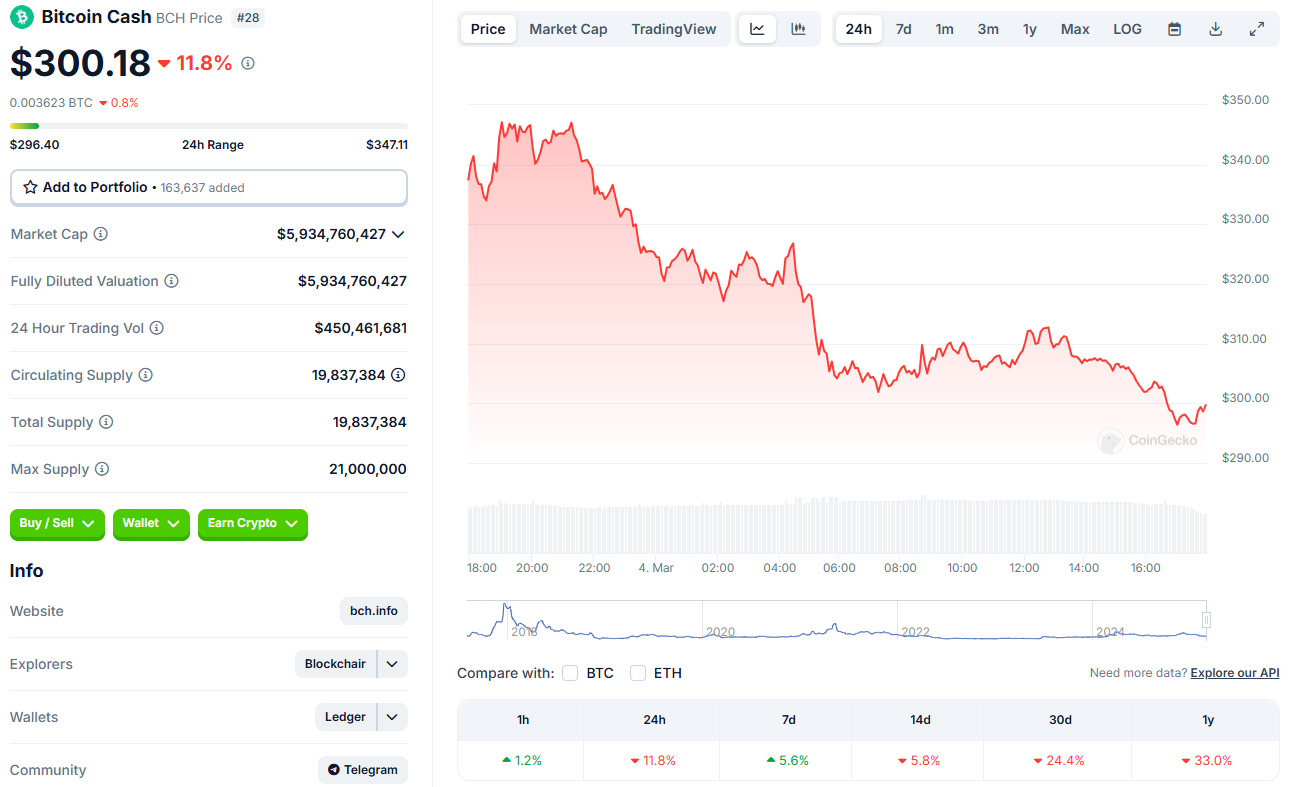This screenshot has width=1302, height=787.
Task: Click the right handle of chart range navigator
Action: pyautogui.click(x=1206, y=620)
